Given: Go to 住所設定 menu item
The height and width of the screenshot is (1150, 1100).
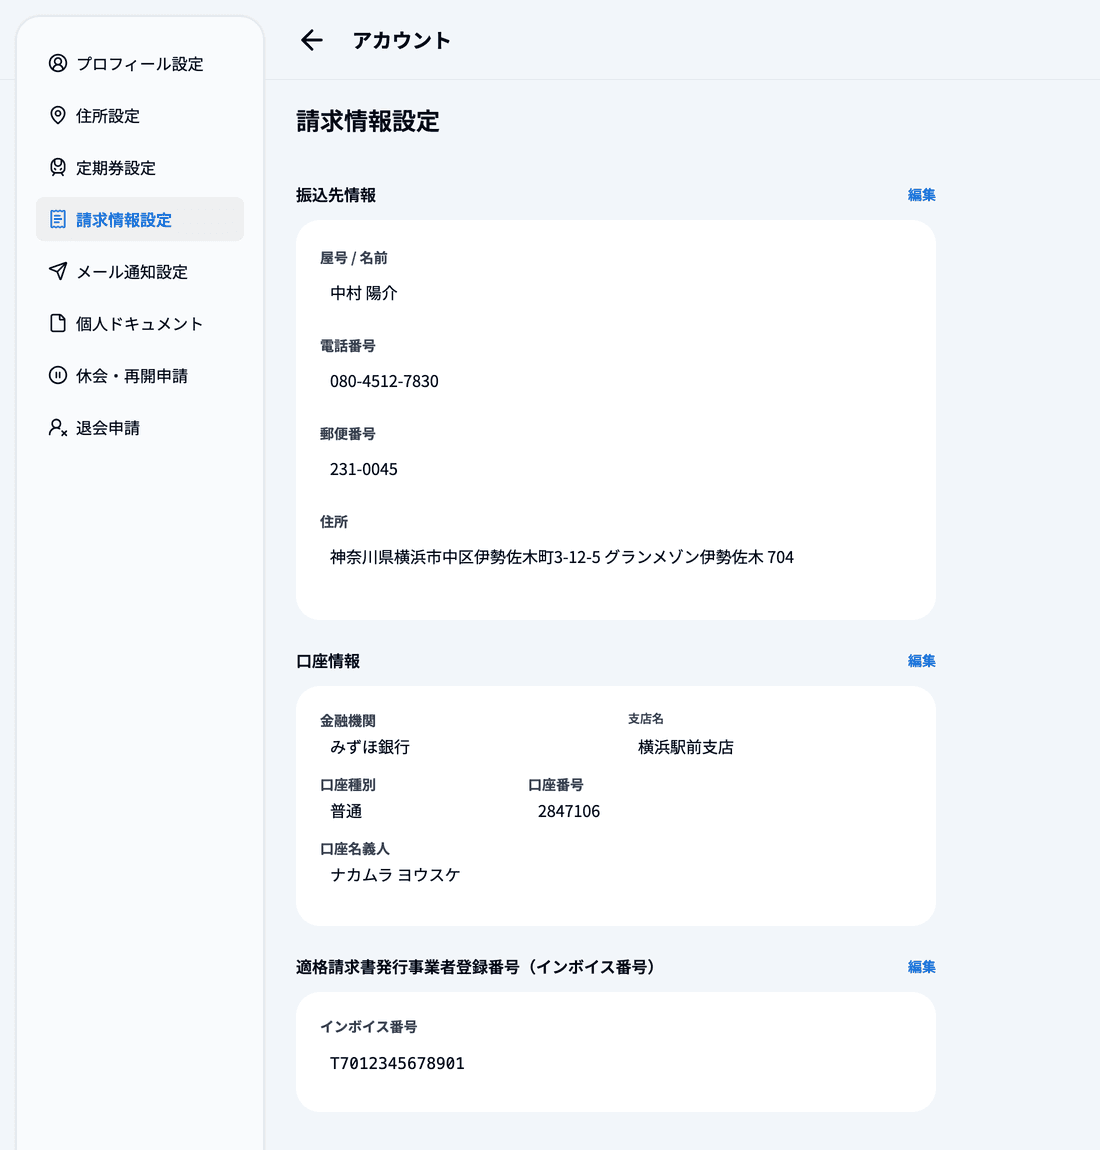Looking at the screenshot, I should coord(140,116).
